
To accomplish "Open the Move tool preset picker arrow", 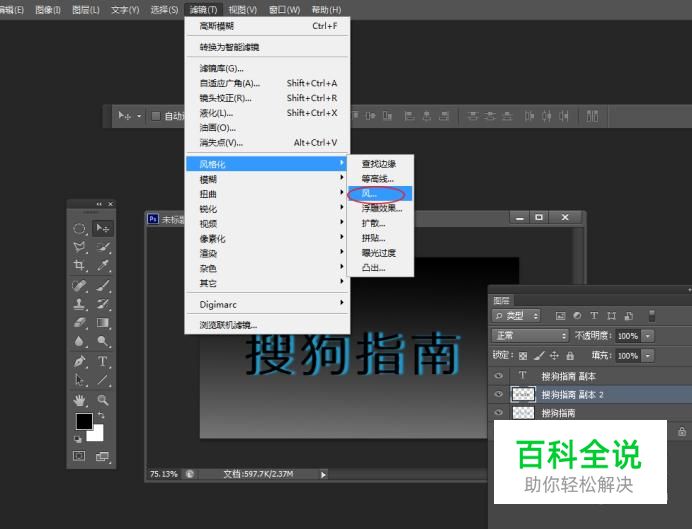I will coord(139,116).
